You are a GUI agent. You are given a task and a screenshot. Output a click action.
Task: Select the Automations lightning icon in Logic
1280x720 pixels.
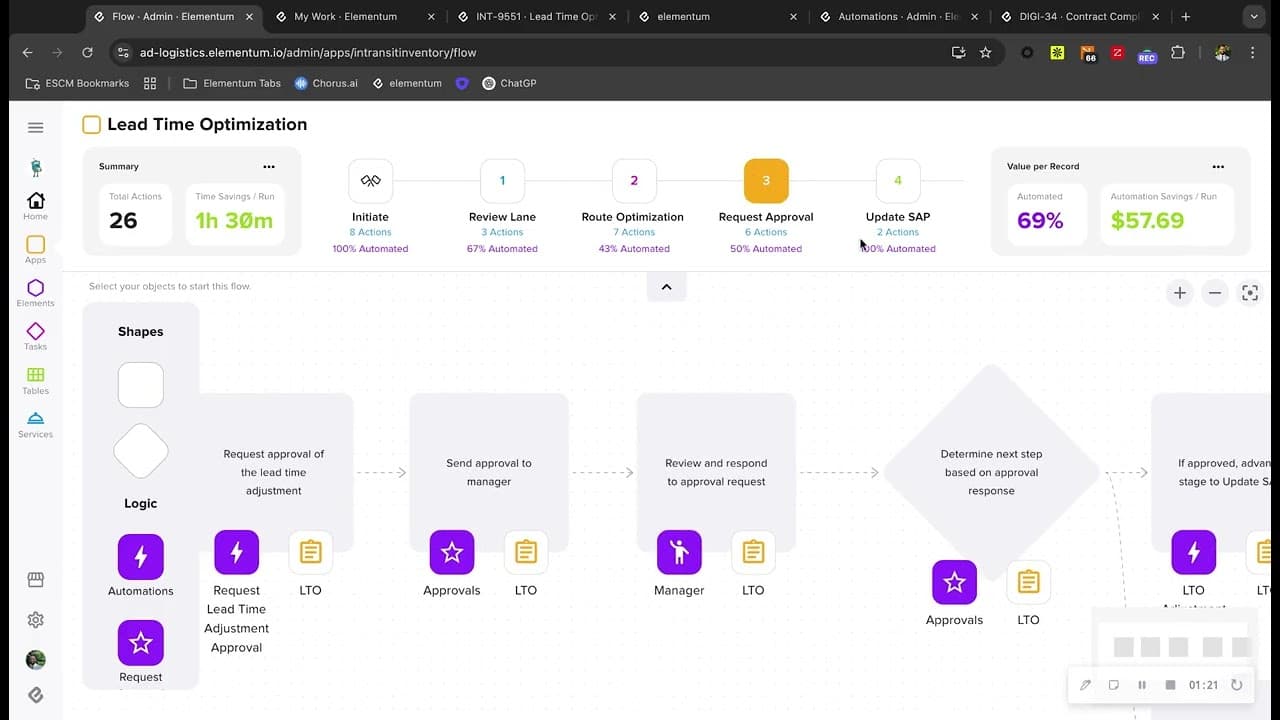tap(140, 557)
